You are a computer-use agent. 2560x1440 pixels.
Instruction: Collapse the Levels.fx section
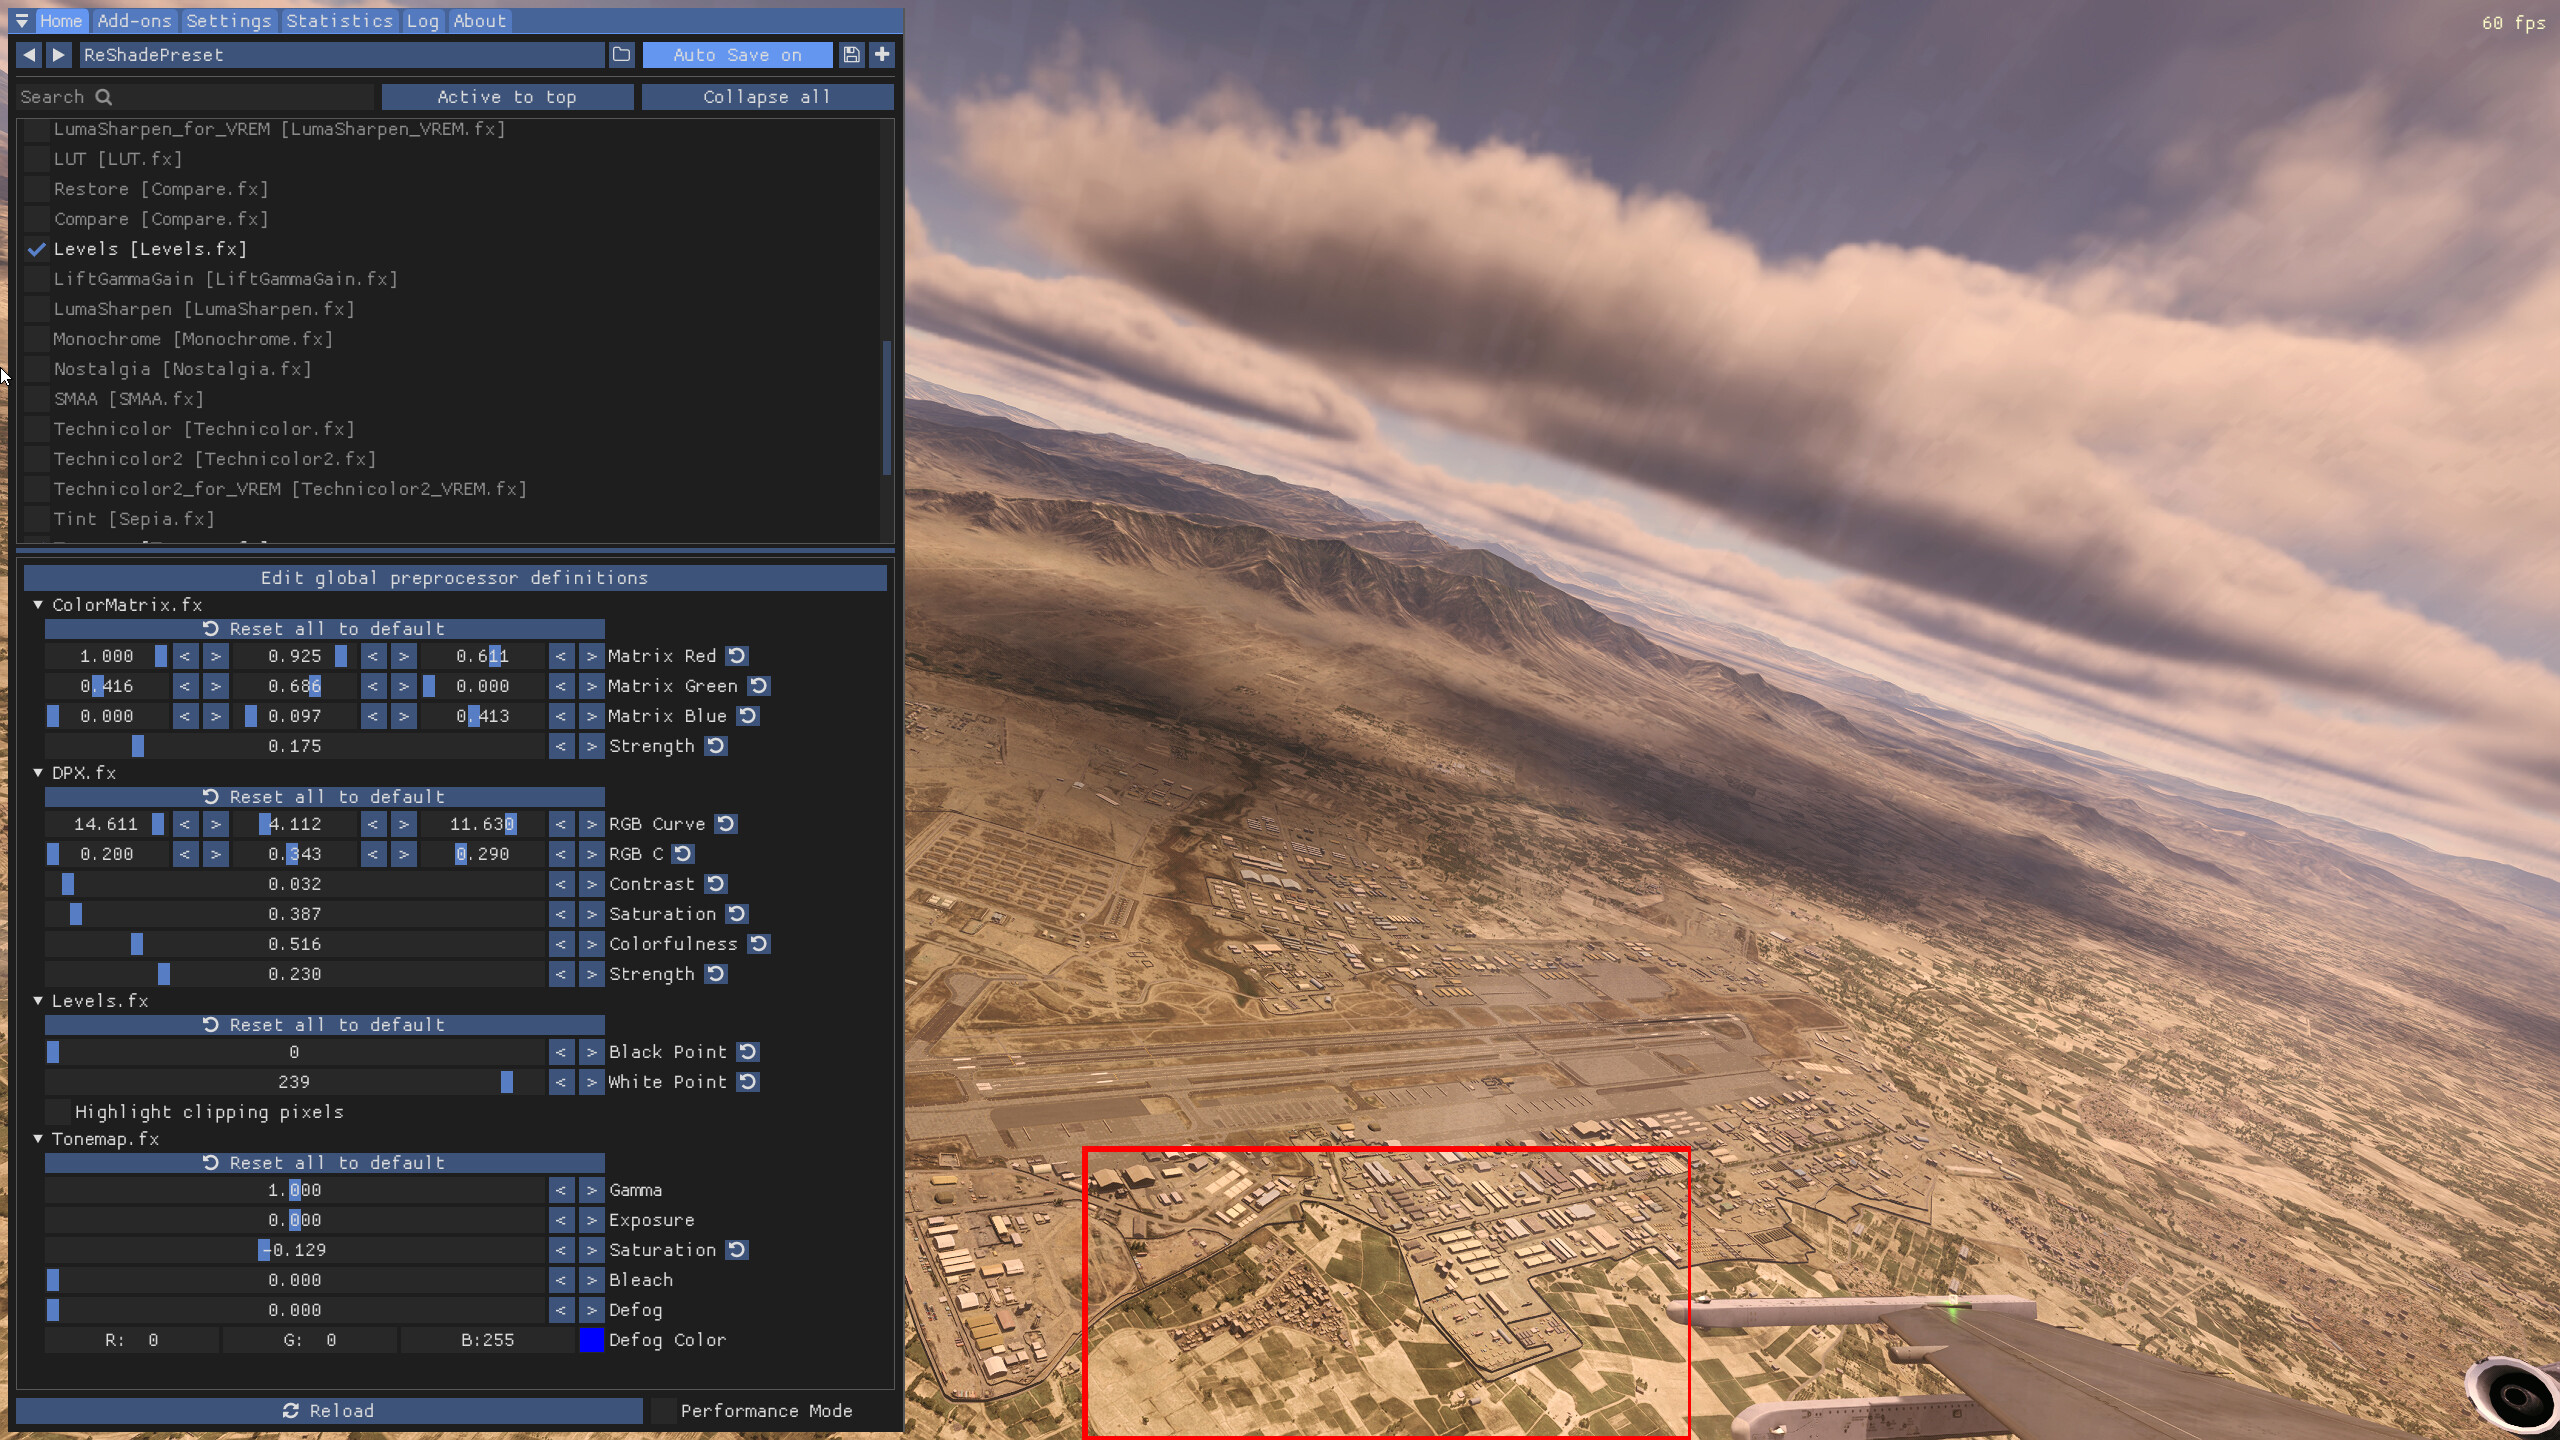(x=38, y=1001)
